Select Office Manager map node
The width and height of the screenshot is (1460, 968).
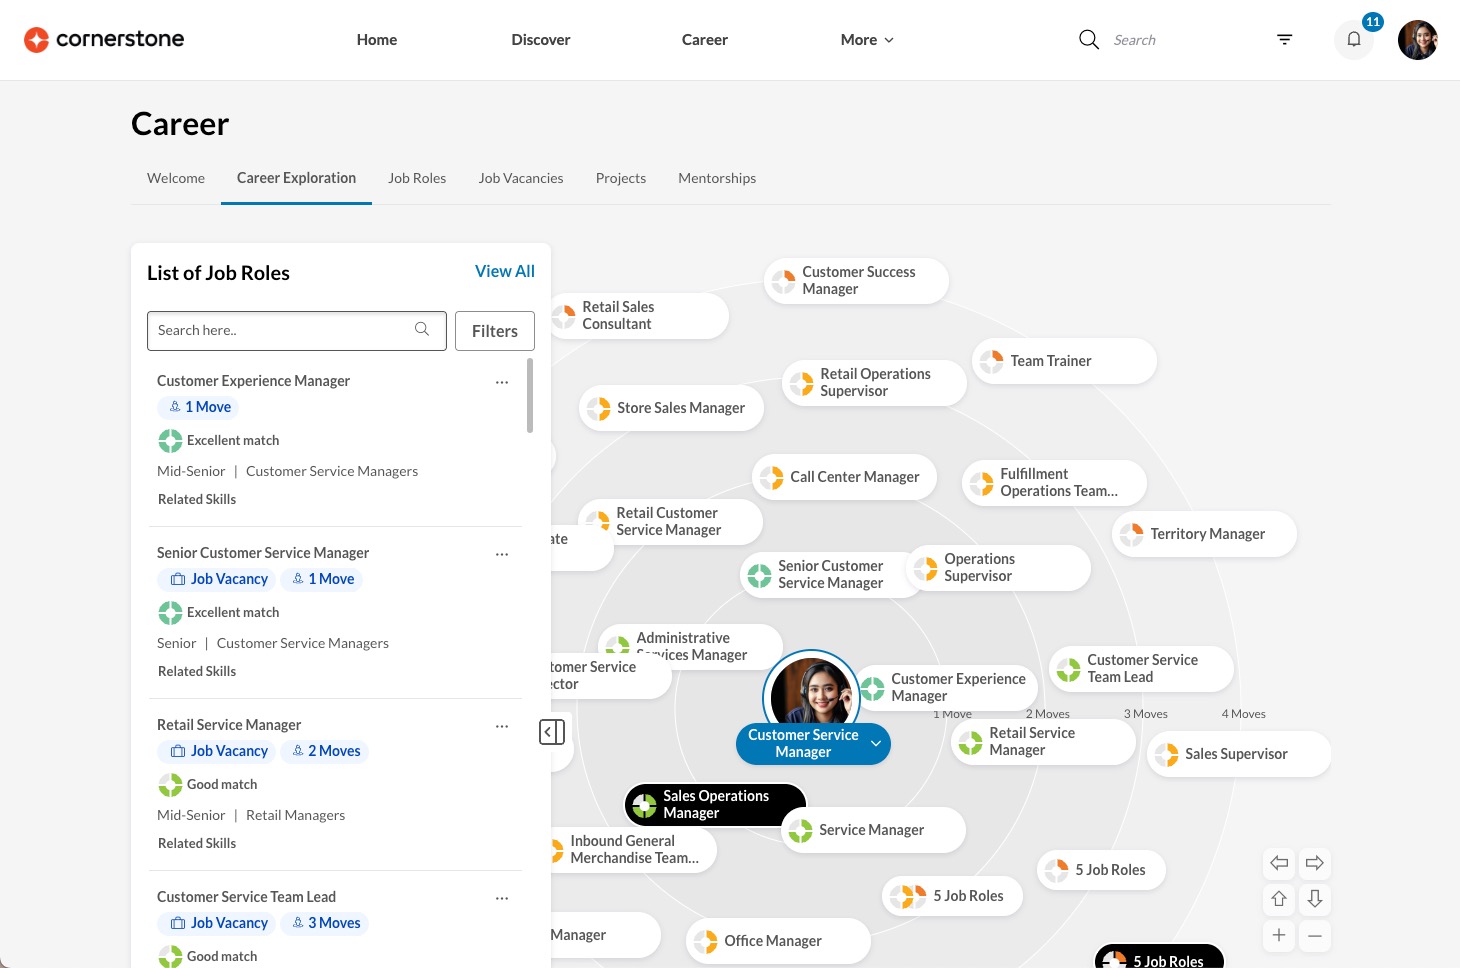(778, 941)
